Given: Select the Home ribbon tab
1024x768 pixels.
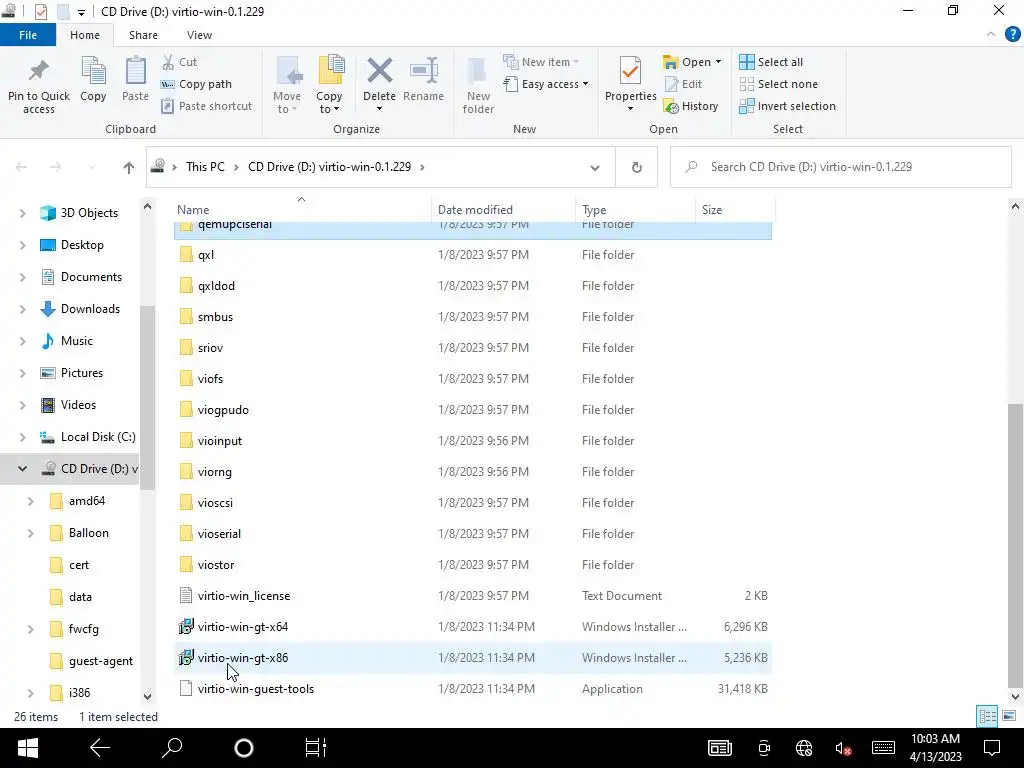Looking at the screenshot, I should coord(85,35).
